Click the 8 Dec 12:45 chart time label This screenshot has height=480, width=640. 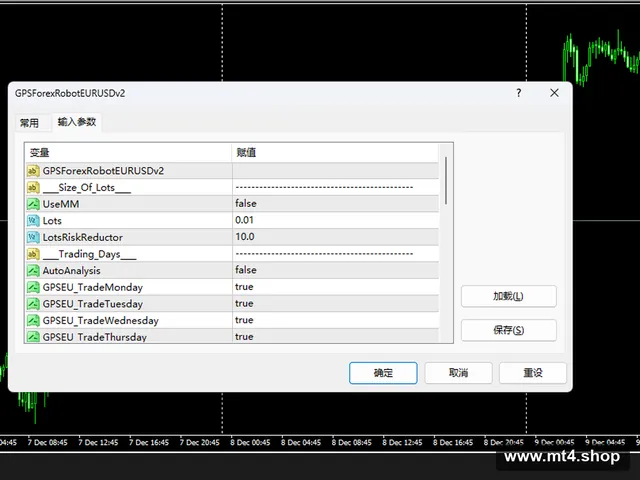coord(402,442)
